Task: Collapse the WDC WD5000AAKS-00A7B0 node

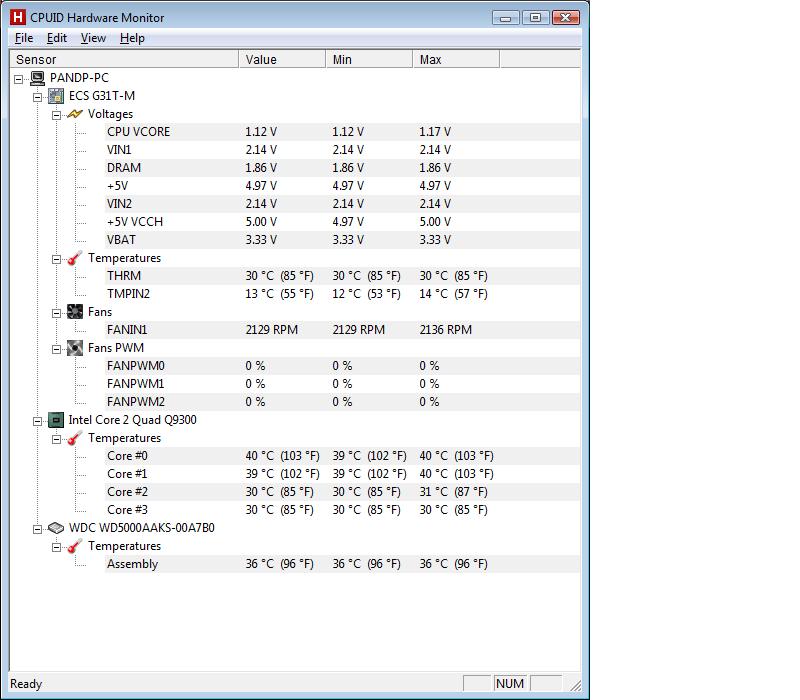Action: pyautogui.click(x=37, y=529)
